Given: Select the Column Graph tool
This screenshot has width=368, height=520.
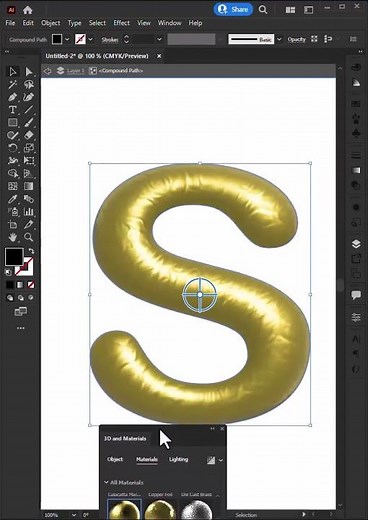Looking at the screenshot, I should [29, 212].
